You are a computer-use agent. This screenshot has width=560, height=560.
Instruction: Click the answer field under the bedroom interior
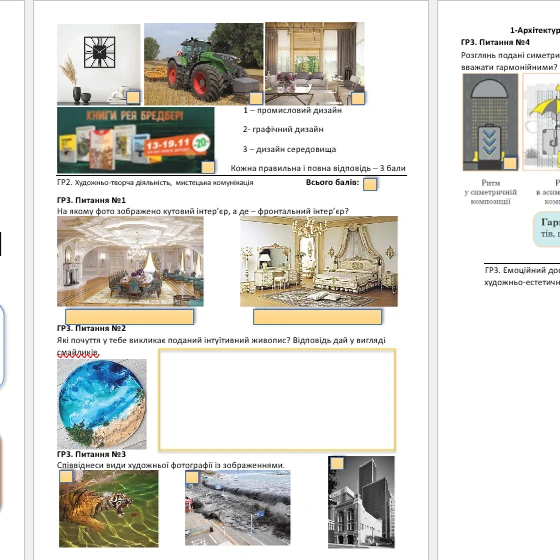(318, 317)
